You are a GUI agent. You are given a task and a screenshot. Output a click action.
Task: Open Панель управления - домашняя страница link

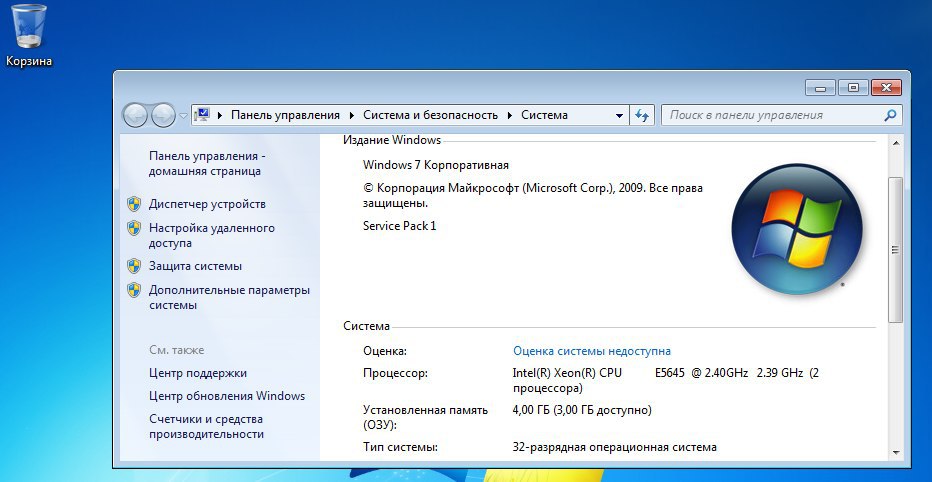(206, 163)
